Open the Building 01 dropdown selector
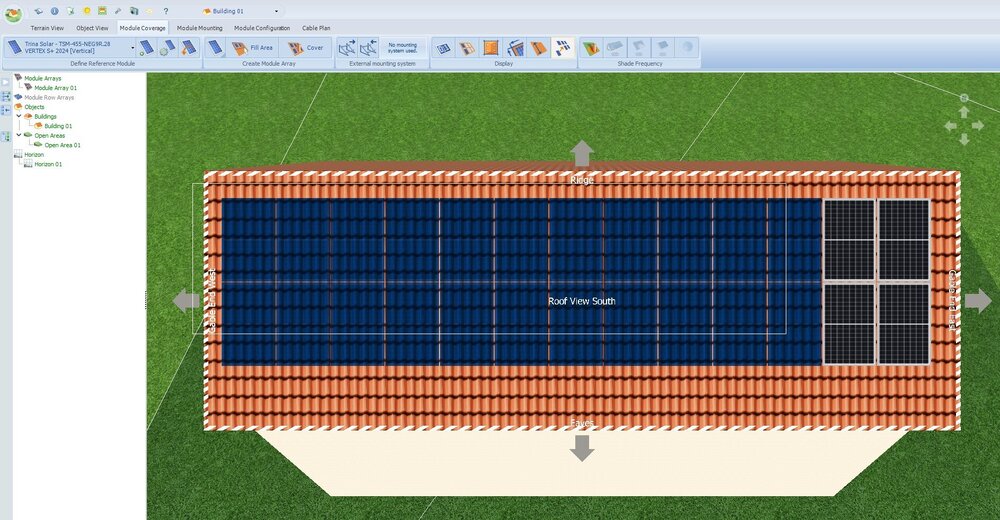This screenshot has width=1000, height=520. point(276,11)
